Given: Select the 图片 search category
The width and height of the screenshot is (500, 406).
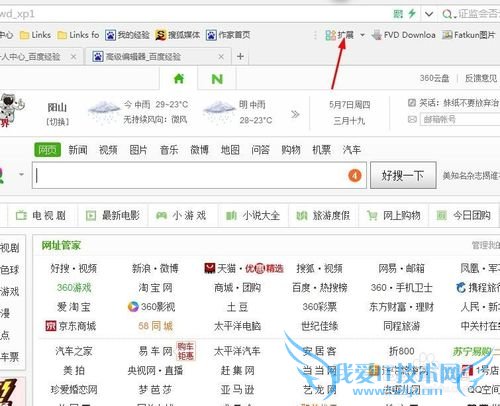Looking at the screenshot, I should pyautogui.click(x=138, y=150).
